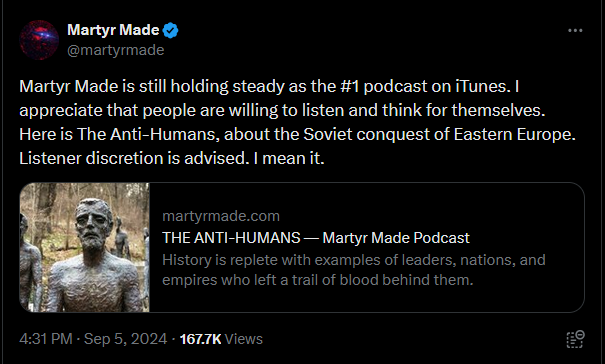Click the reader icon at bottom right

(575, 339)
